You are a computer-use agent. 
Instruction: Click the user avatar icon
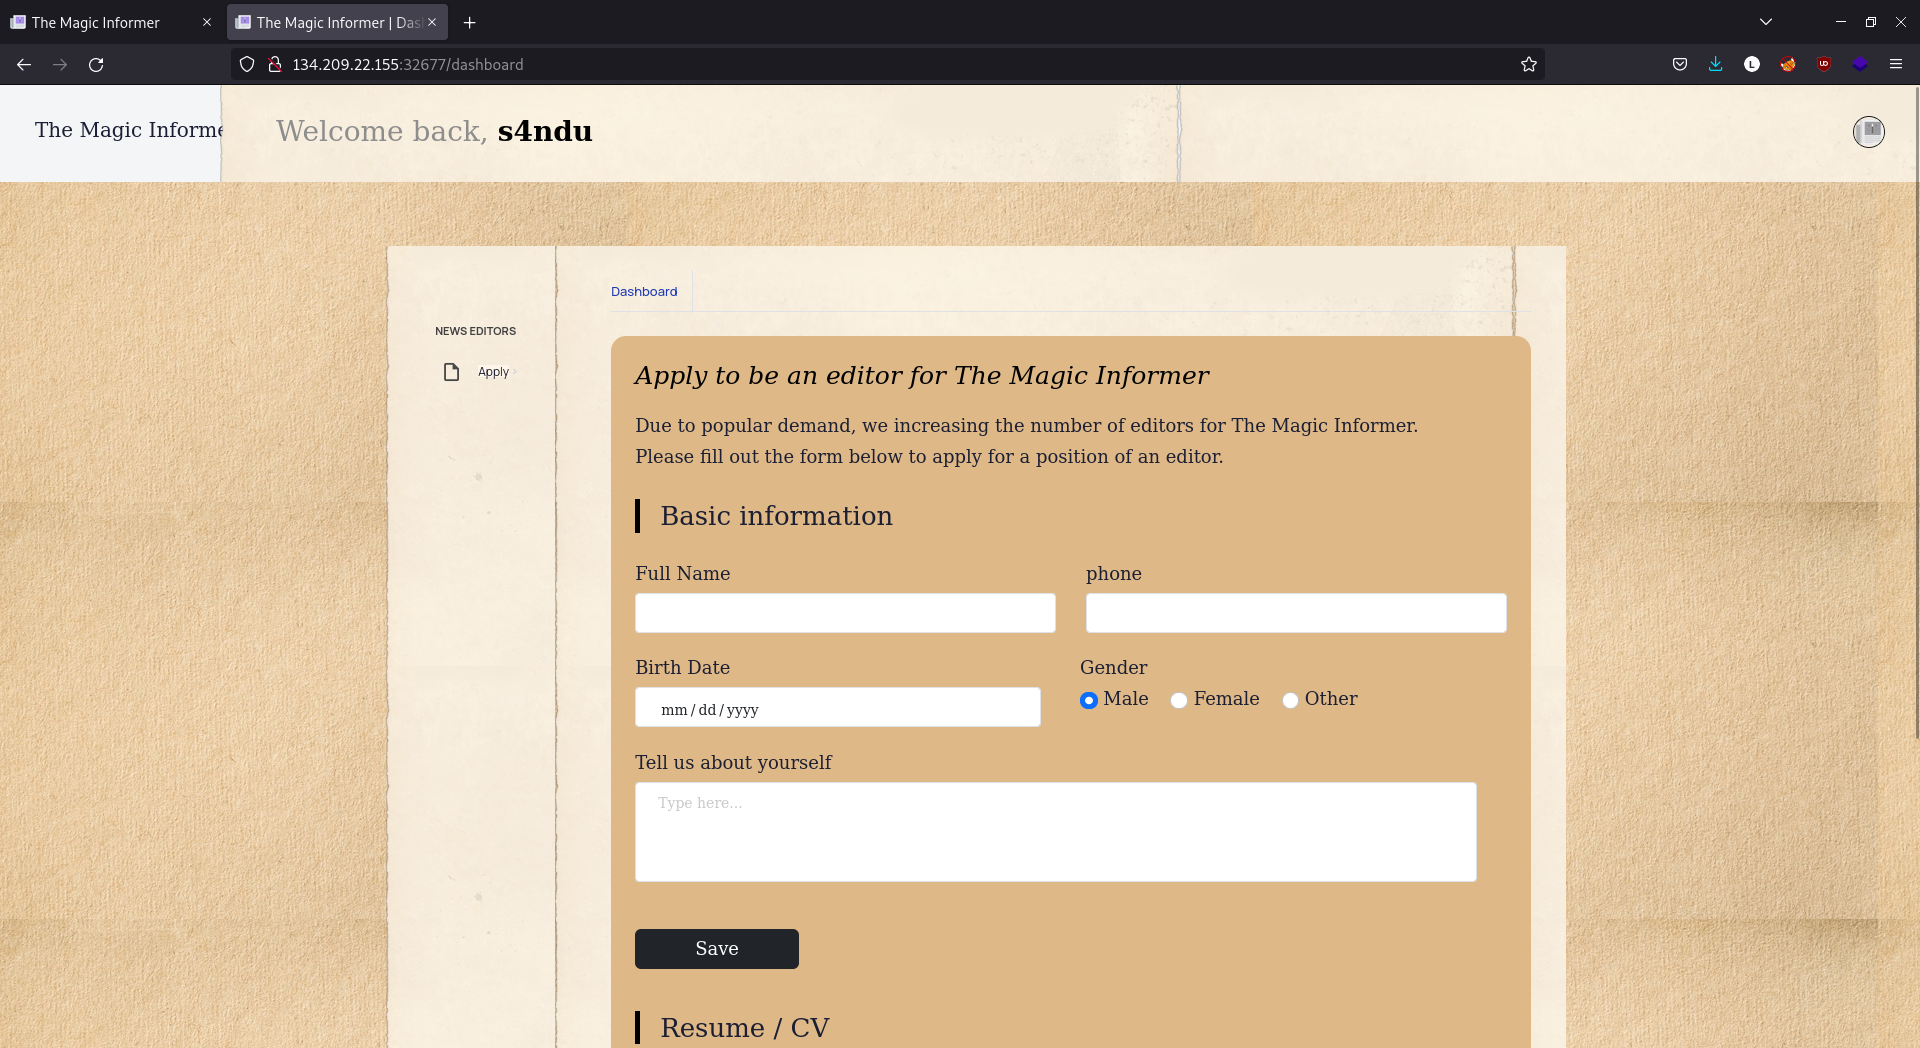(x=1868, y=131)
